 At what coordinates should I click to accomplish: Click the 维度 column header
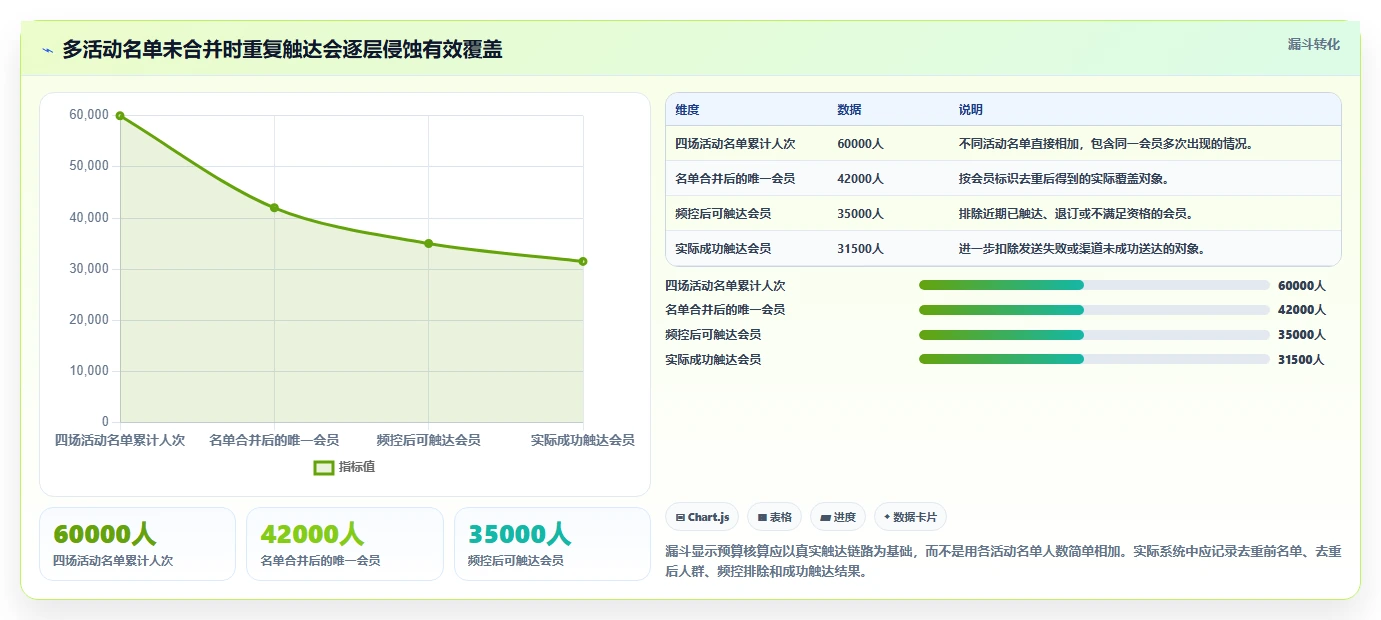(x=687, y=110)
